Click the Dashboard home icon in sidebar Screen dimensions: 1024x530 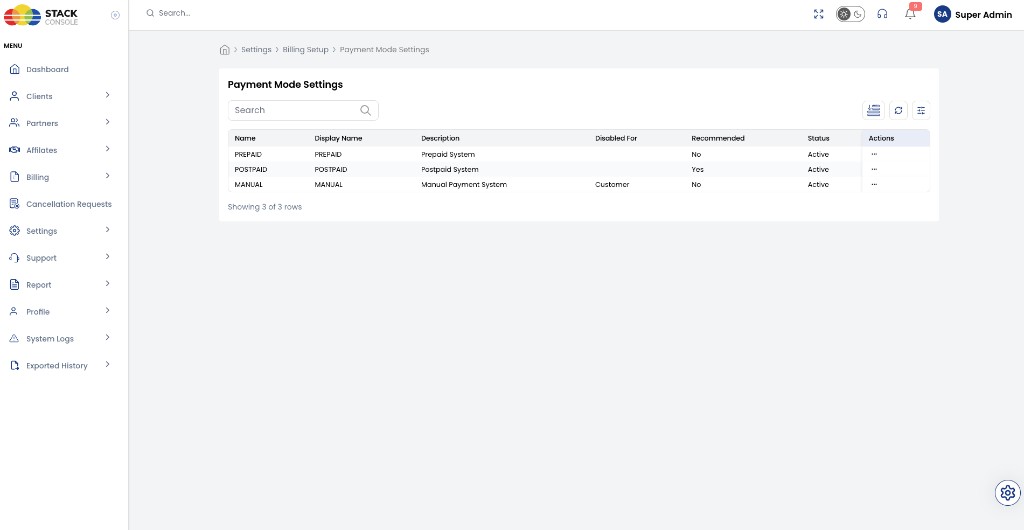(x=14, y=69)
